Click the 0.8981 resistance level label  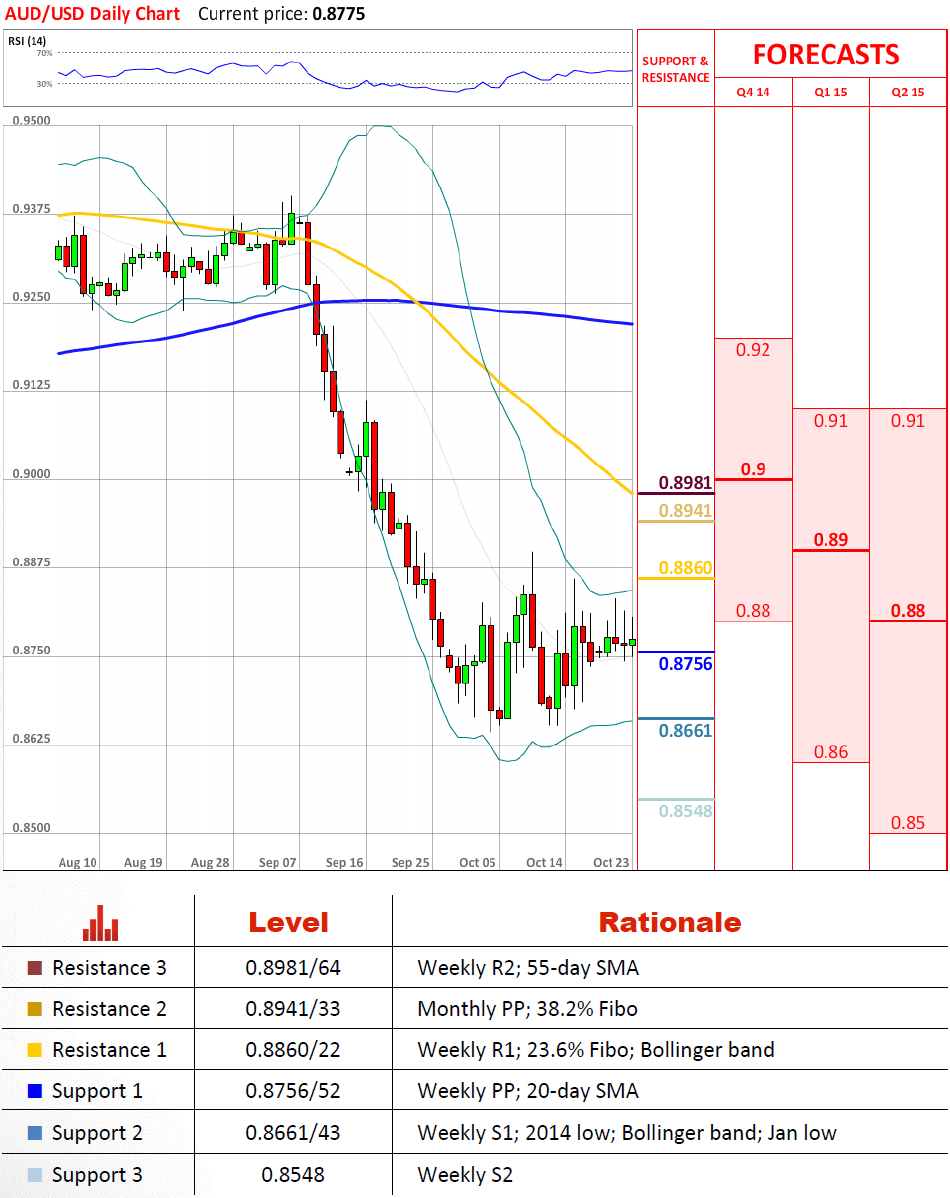[686, 482]
